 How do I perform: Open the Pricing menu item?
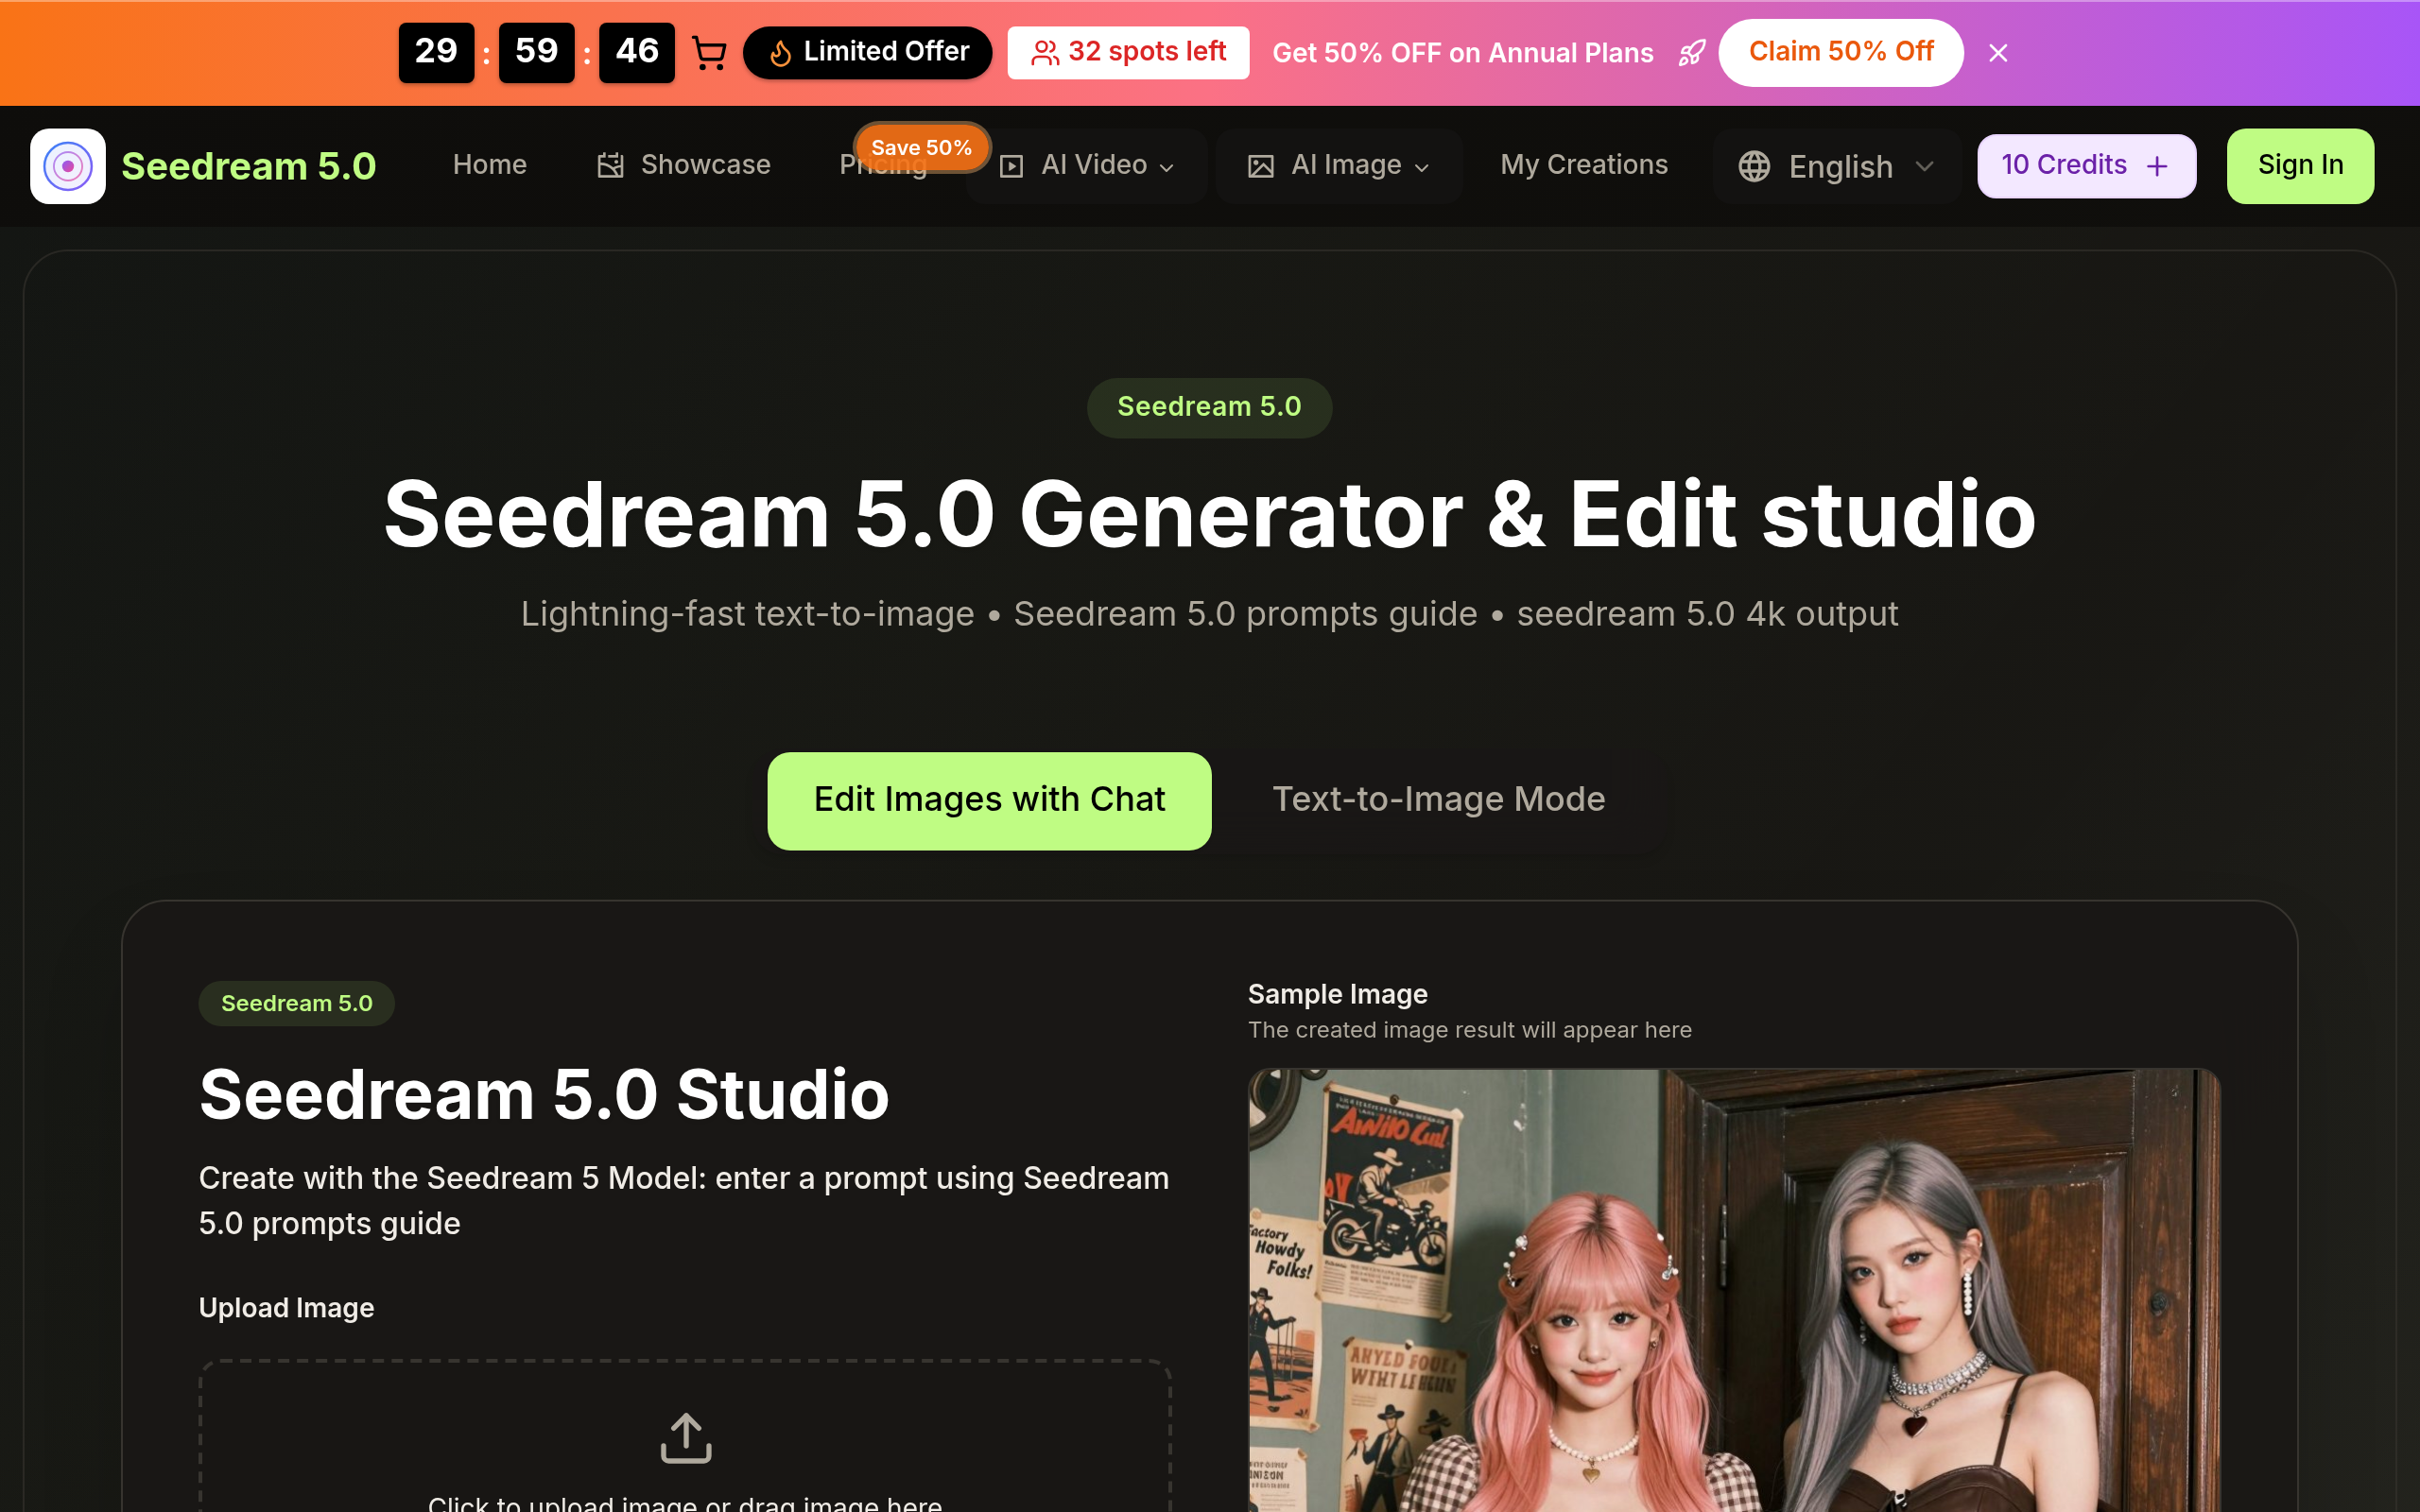(860, 172)
